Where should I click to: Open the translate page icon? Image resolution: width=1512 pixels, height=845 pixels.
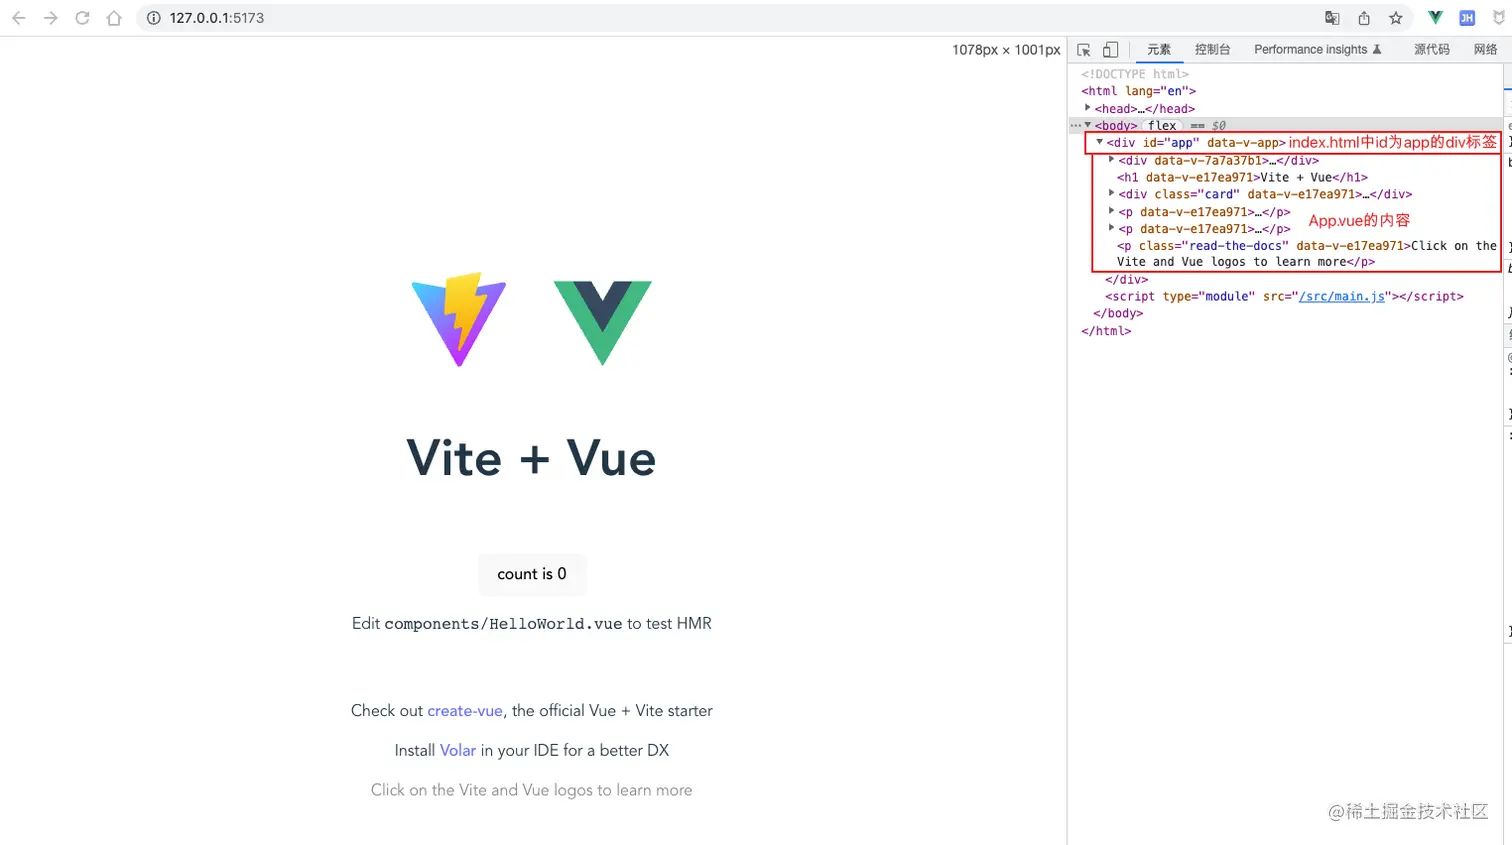(x=1332, y=18)
